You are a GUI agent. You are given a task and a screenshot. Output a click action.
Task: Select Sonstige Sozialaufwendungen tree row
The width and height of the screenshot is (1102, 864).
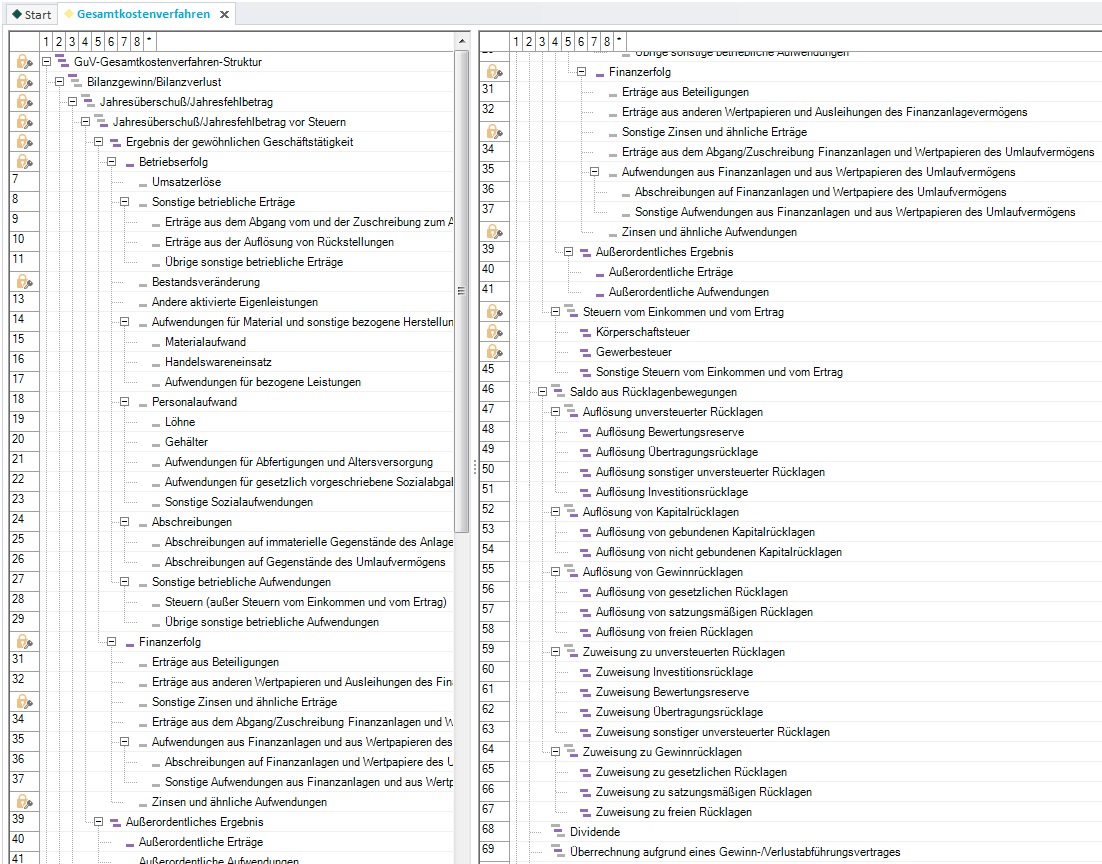(x=239, y=502)
